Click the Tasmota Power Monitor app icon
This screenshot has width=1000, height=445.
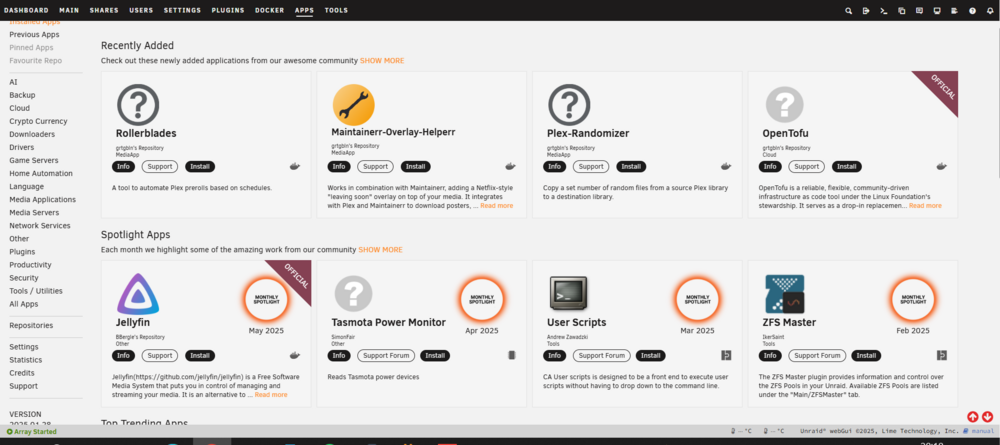point(353,294)
